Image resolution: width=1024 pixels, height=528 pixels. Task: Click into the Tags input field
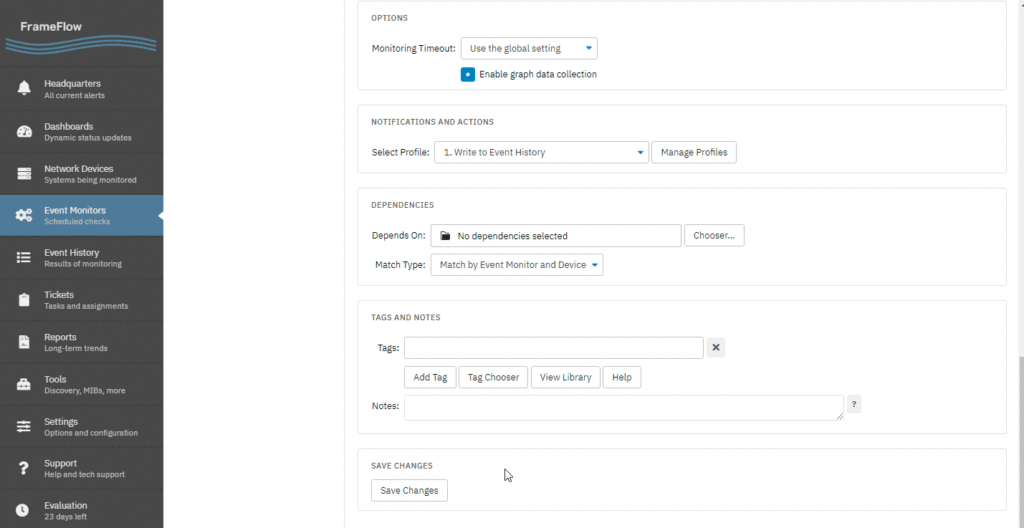554,348
